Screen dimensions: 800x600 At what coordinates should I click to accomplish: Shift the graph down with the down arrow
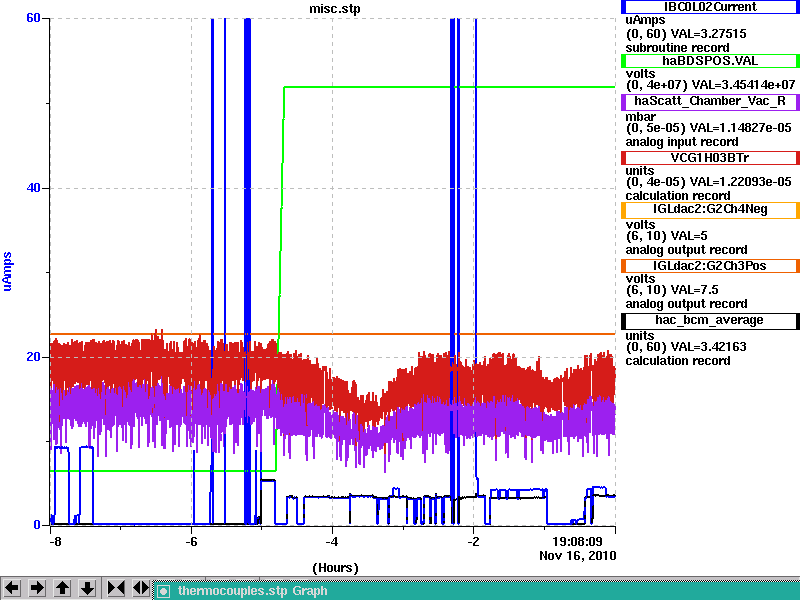[x=87, y=588]
